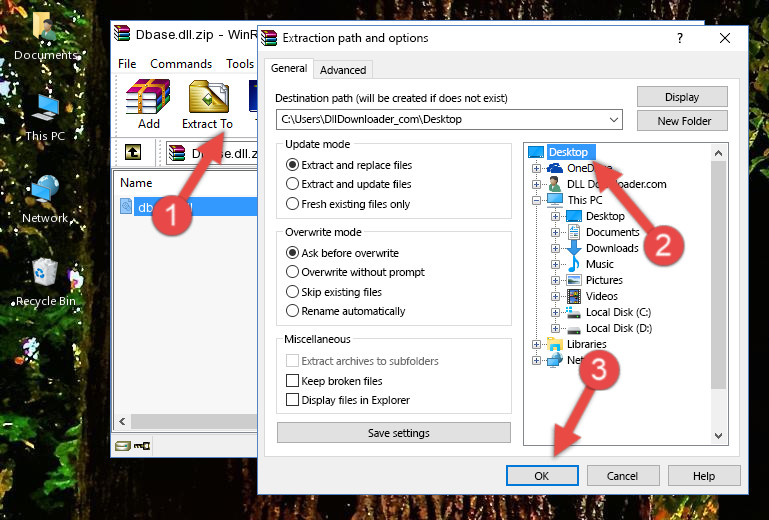
Task: Select Fresh existing files only option
Action: click(x=348, y=204)
